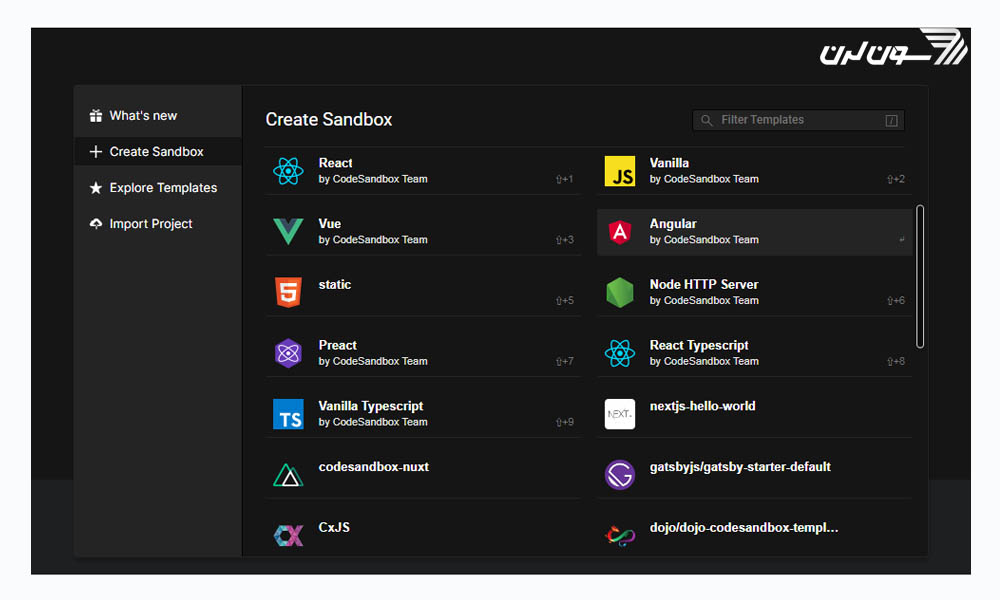The image size is (1000, 600).
Task: Select the codesandbox-nuxt triangle icon
Action: [x=288, y=475]
